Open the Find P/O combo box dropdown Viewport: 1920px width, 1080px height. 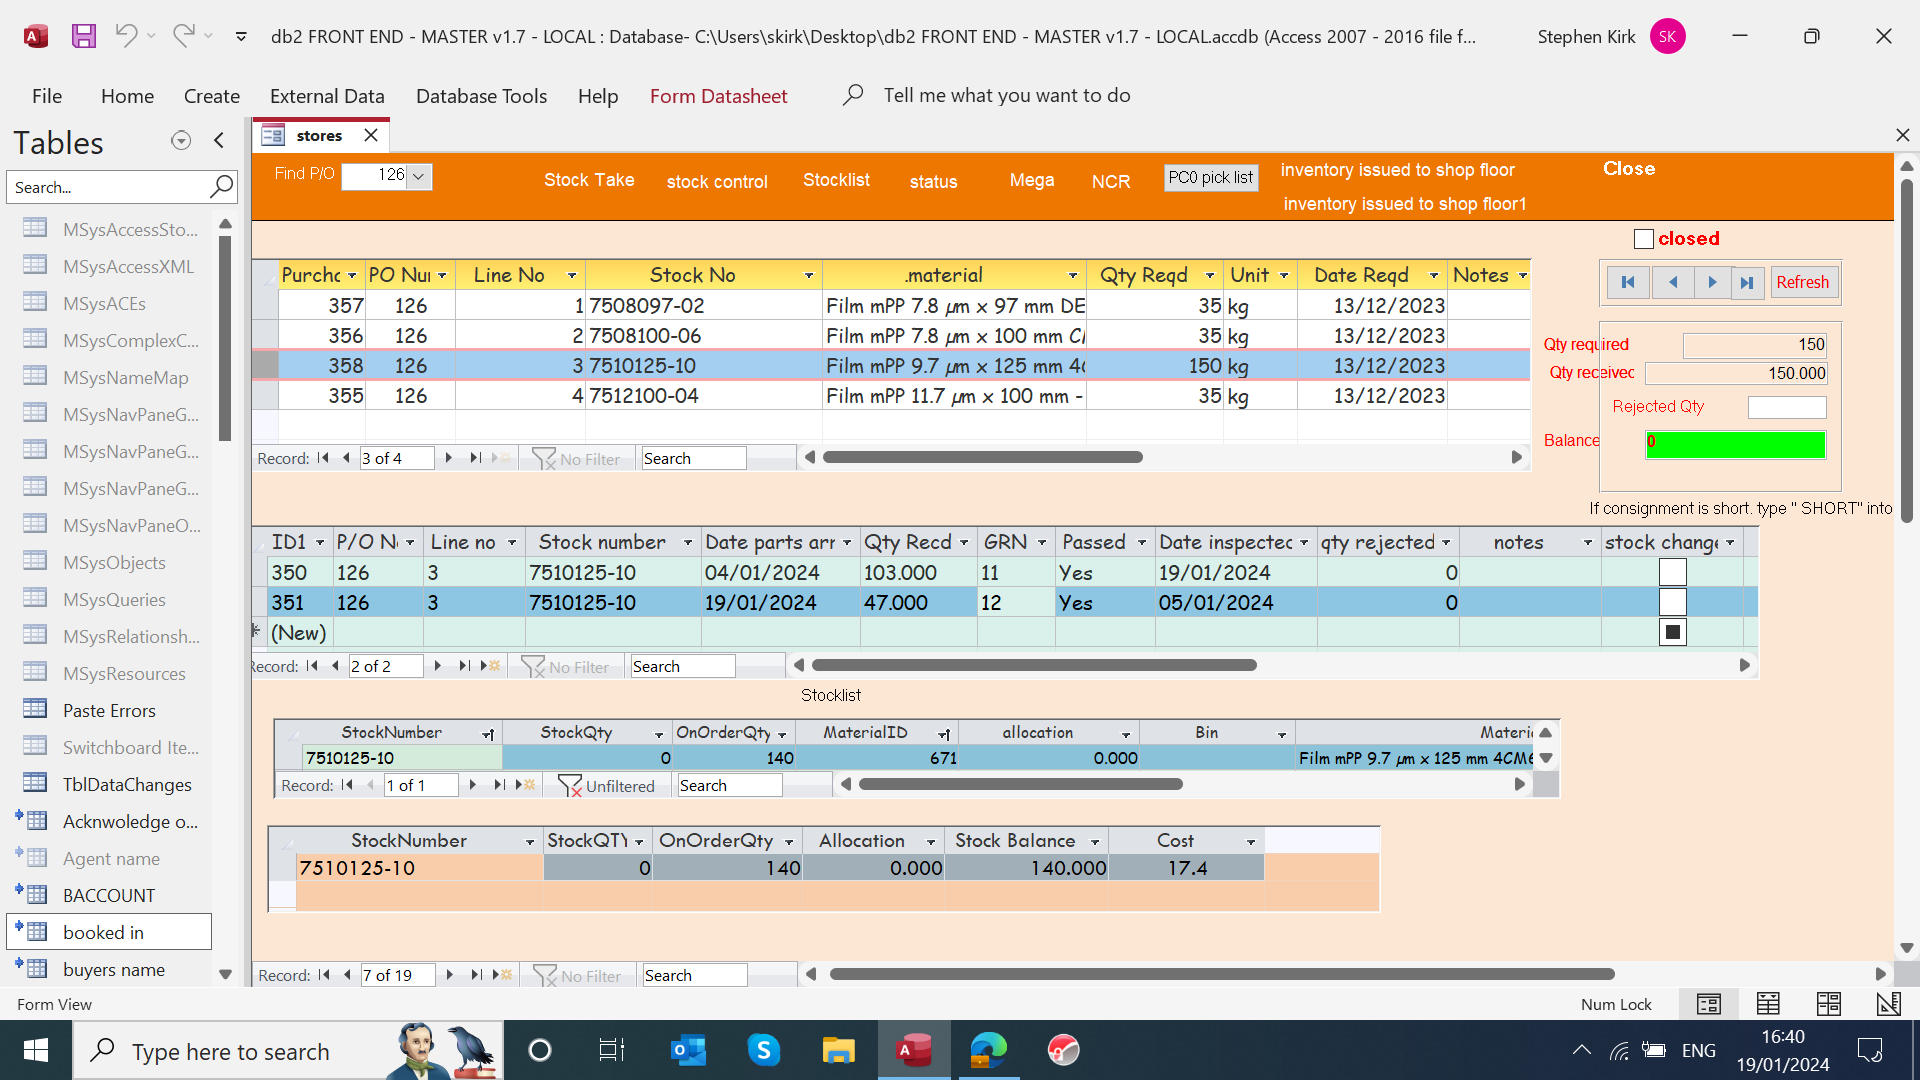(x=419, y=176)
